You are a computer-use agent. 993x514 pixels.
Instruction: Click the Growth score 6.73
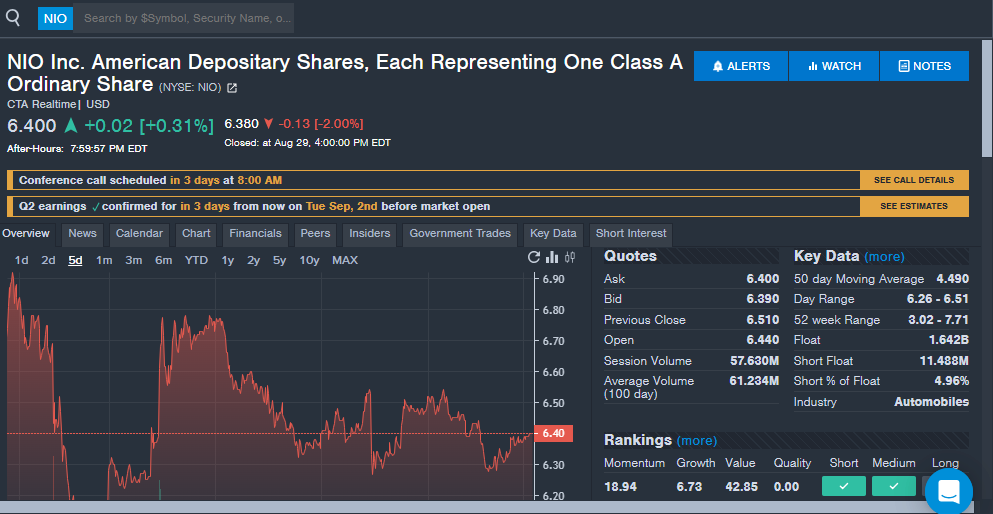click(x=688, y=487)
